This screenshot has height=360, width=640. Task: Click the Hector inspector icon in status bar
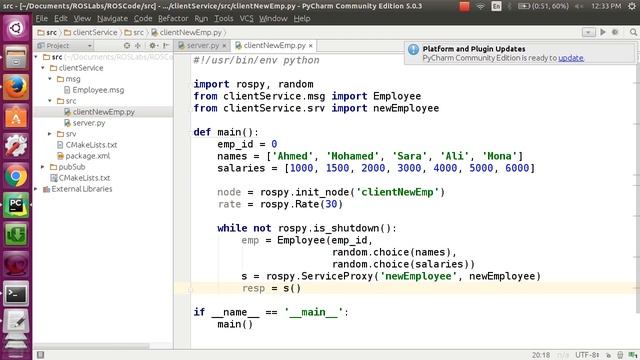(620, 355)
